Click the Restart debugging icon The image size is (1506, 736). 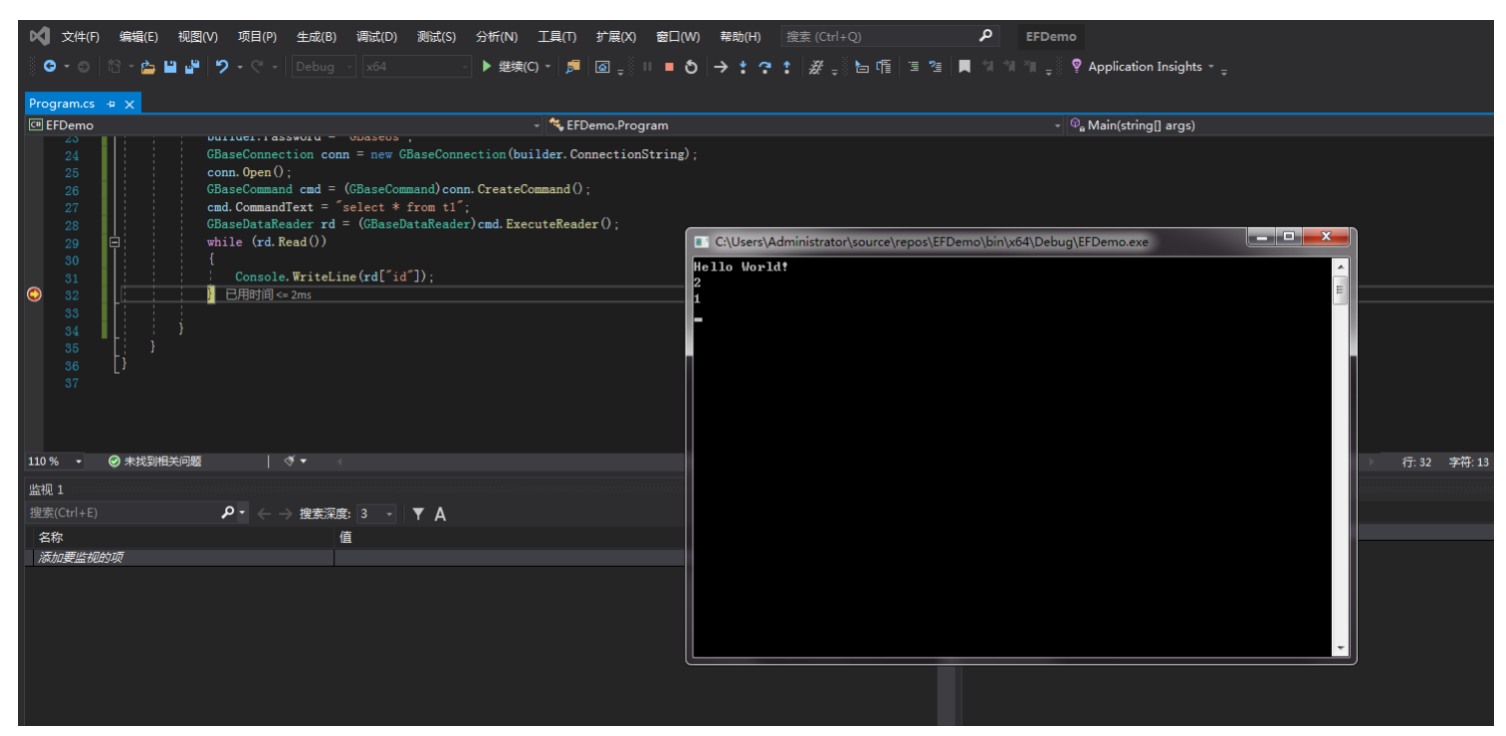(x=690, y=67)
